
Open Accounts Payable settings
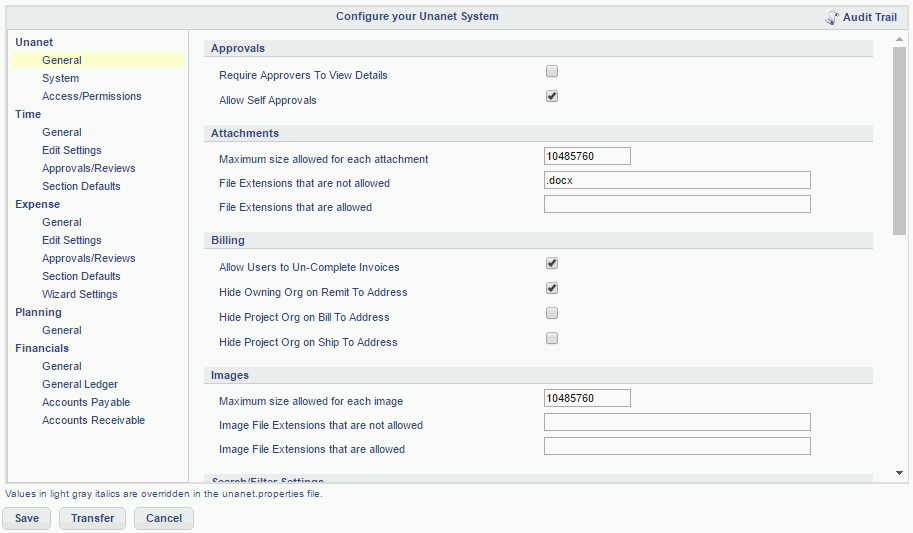pos(86,403)
